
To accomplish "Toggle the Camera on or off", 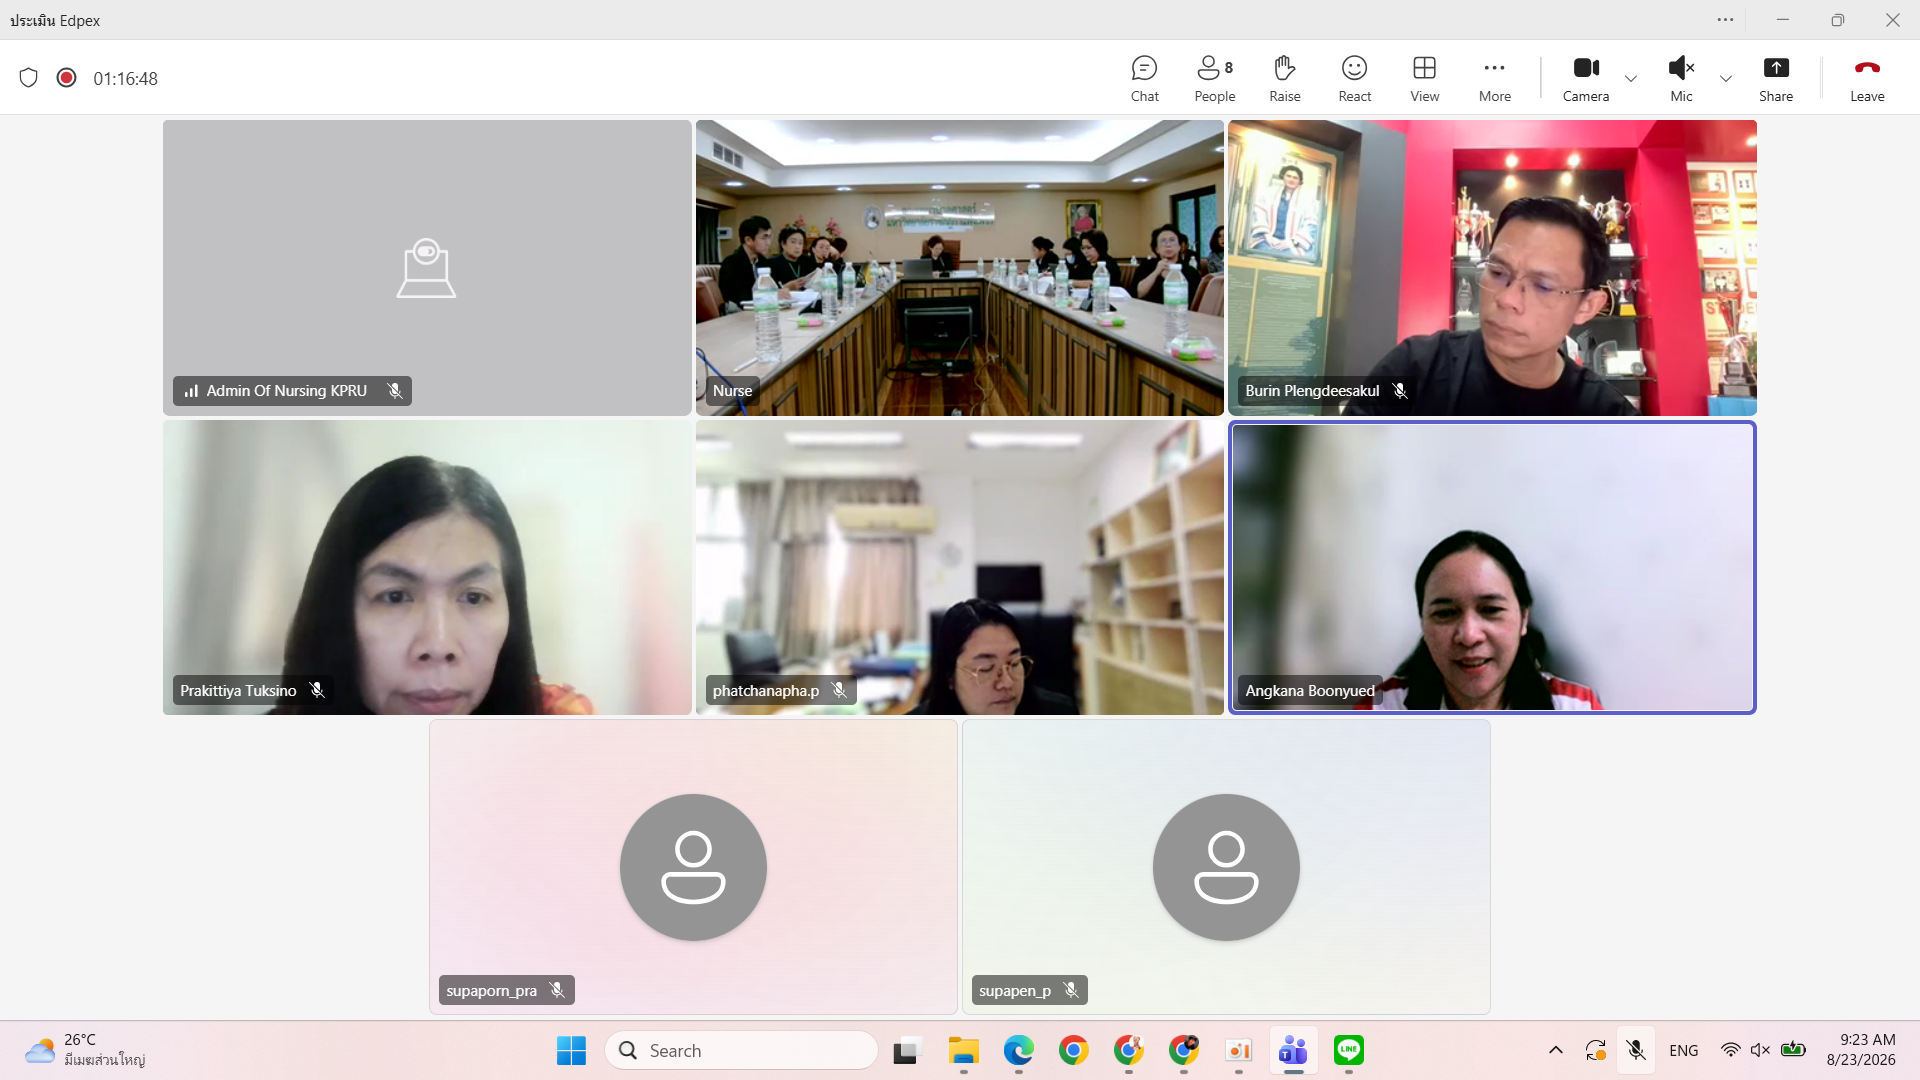I will click(x=1585, y=79).
